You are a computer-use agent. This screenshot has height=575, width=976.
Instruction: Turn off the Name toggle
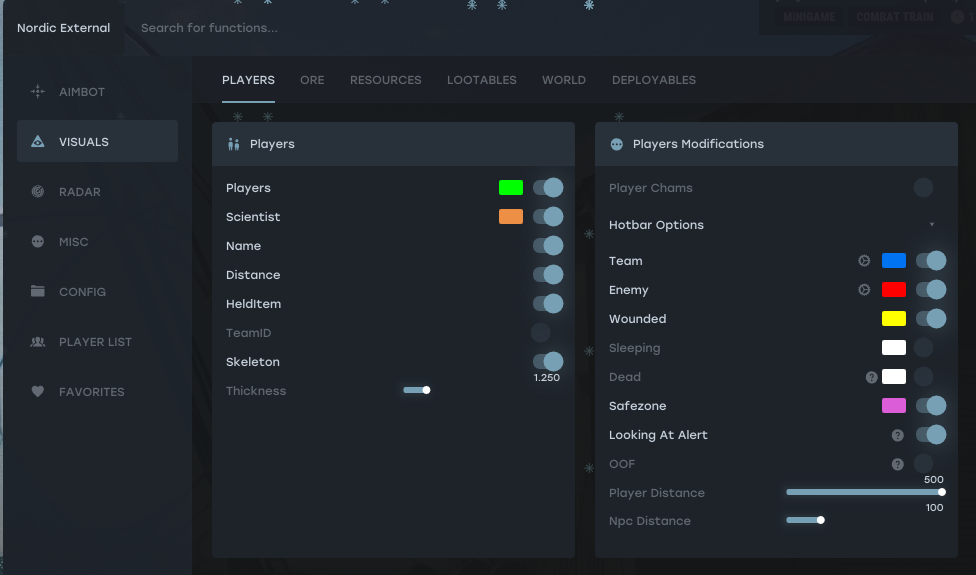[x=548, y=246]
